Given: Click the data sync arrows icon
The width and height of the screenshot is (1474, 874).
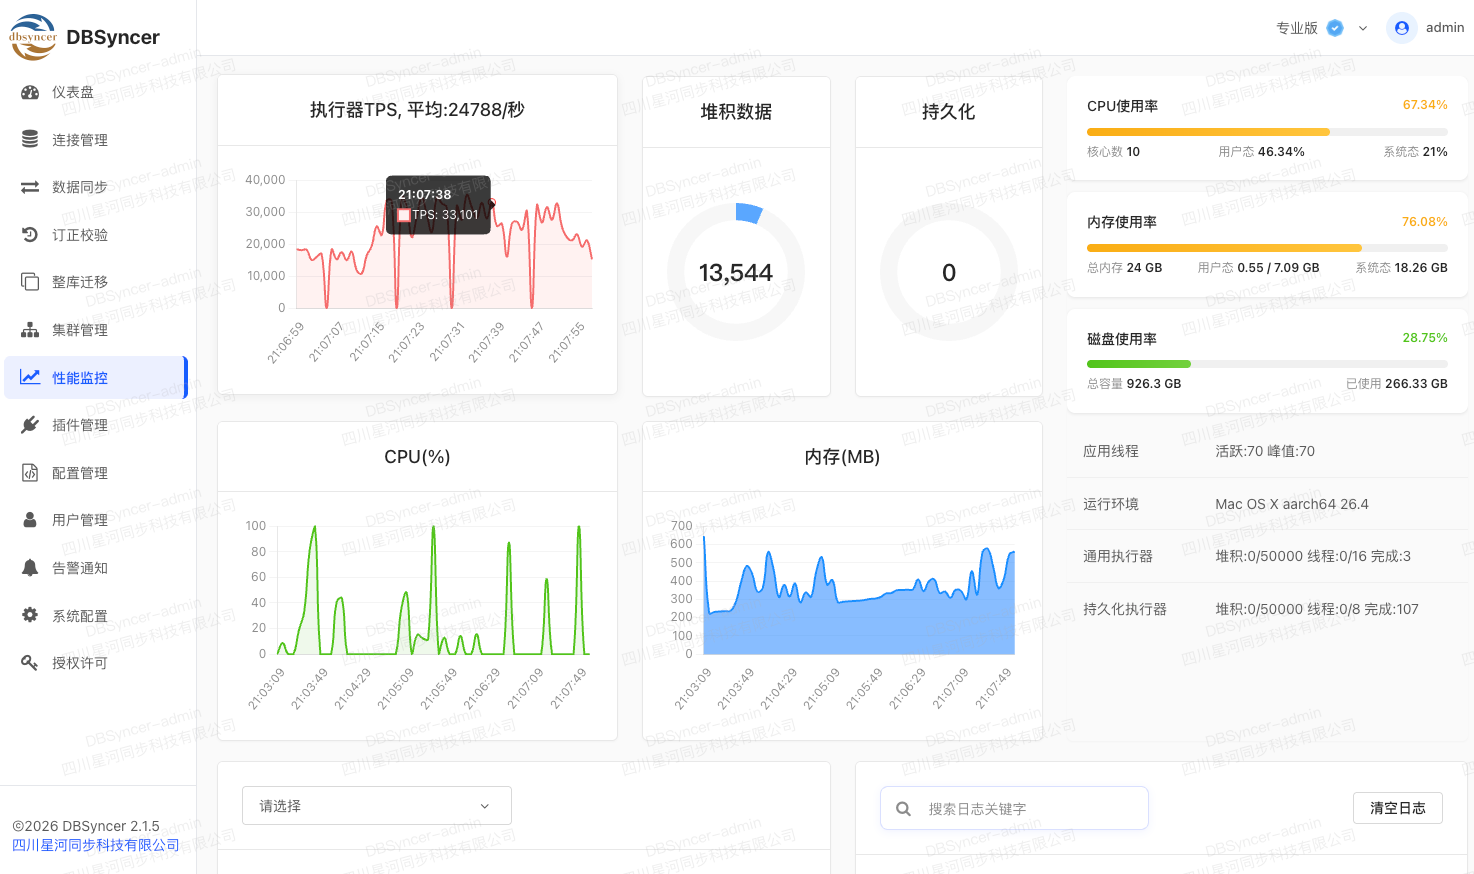Looking at the screenshot, I should point(30,187).
